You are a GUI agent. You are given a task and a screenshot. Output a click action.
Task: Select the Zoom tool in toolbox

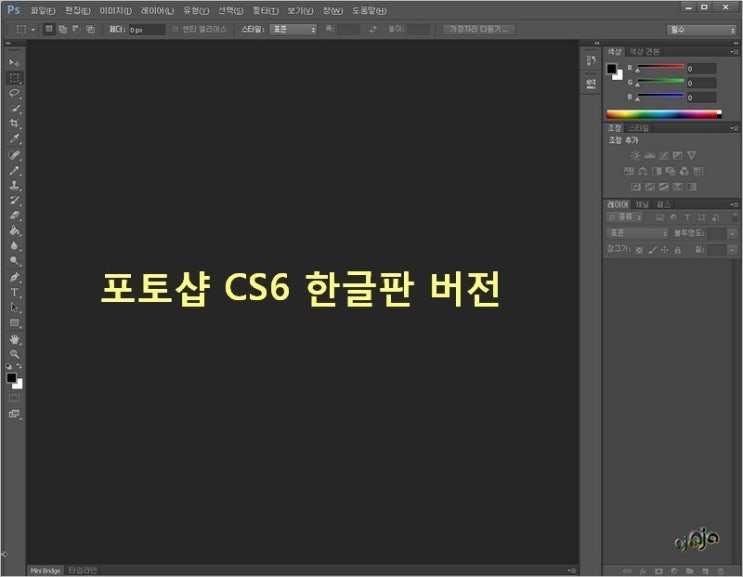[14, 354]
